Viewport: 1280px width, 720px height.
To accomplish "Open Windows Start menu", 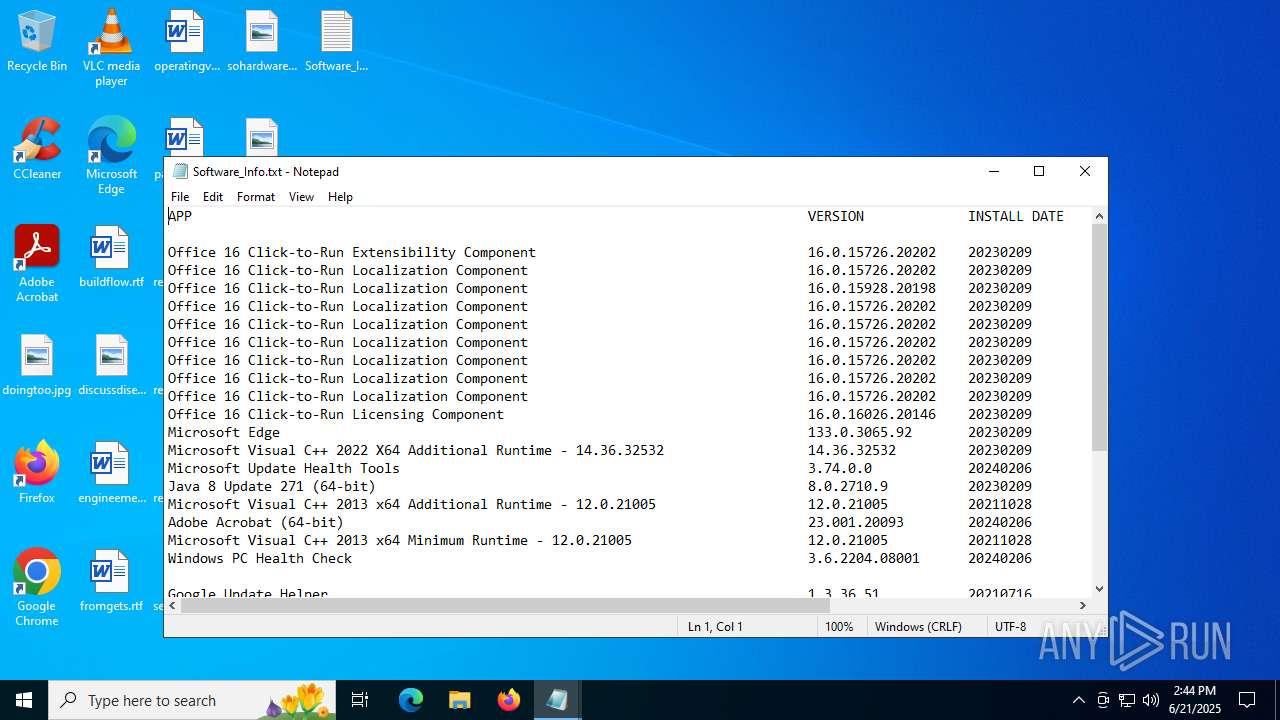I will pyautogui.click(x=24, y=700).
